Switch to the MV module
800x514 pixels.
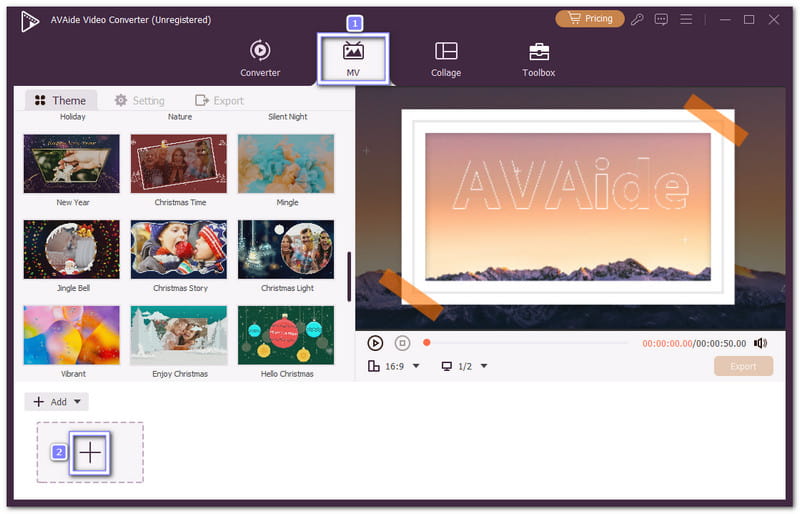[353, 58]
